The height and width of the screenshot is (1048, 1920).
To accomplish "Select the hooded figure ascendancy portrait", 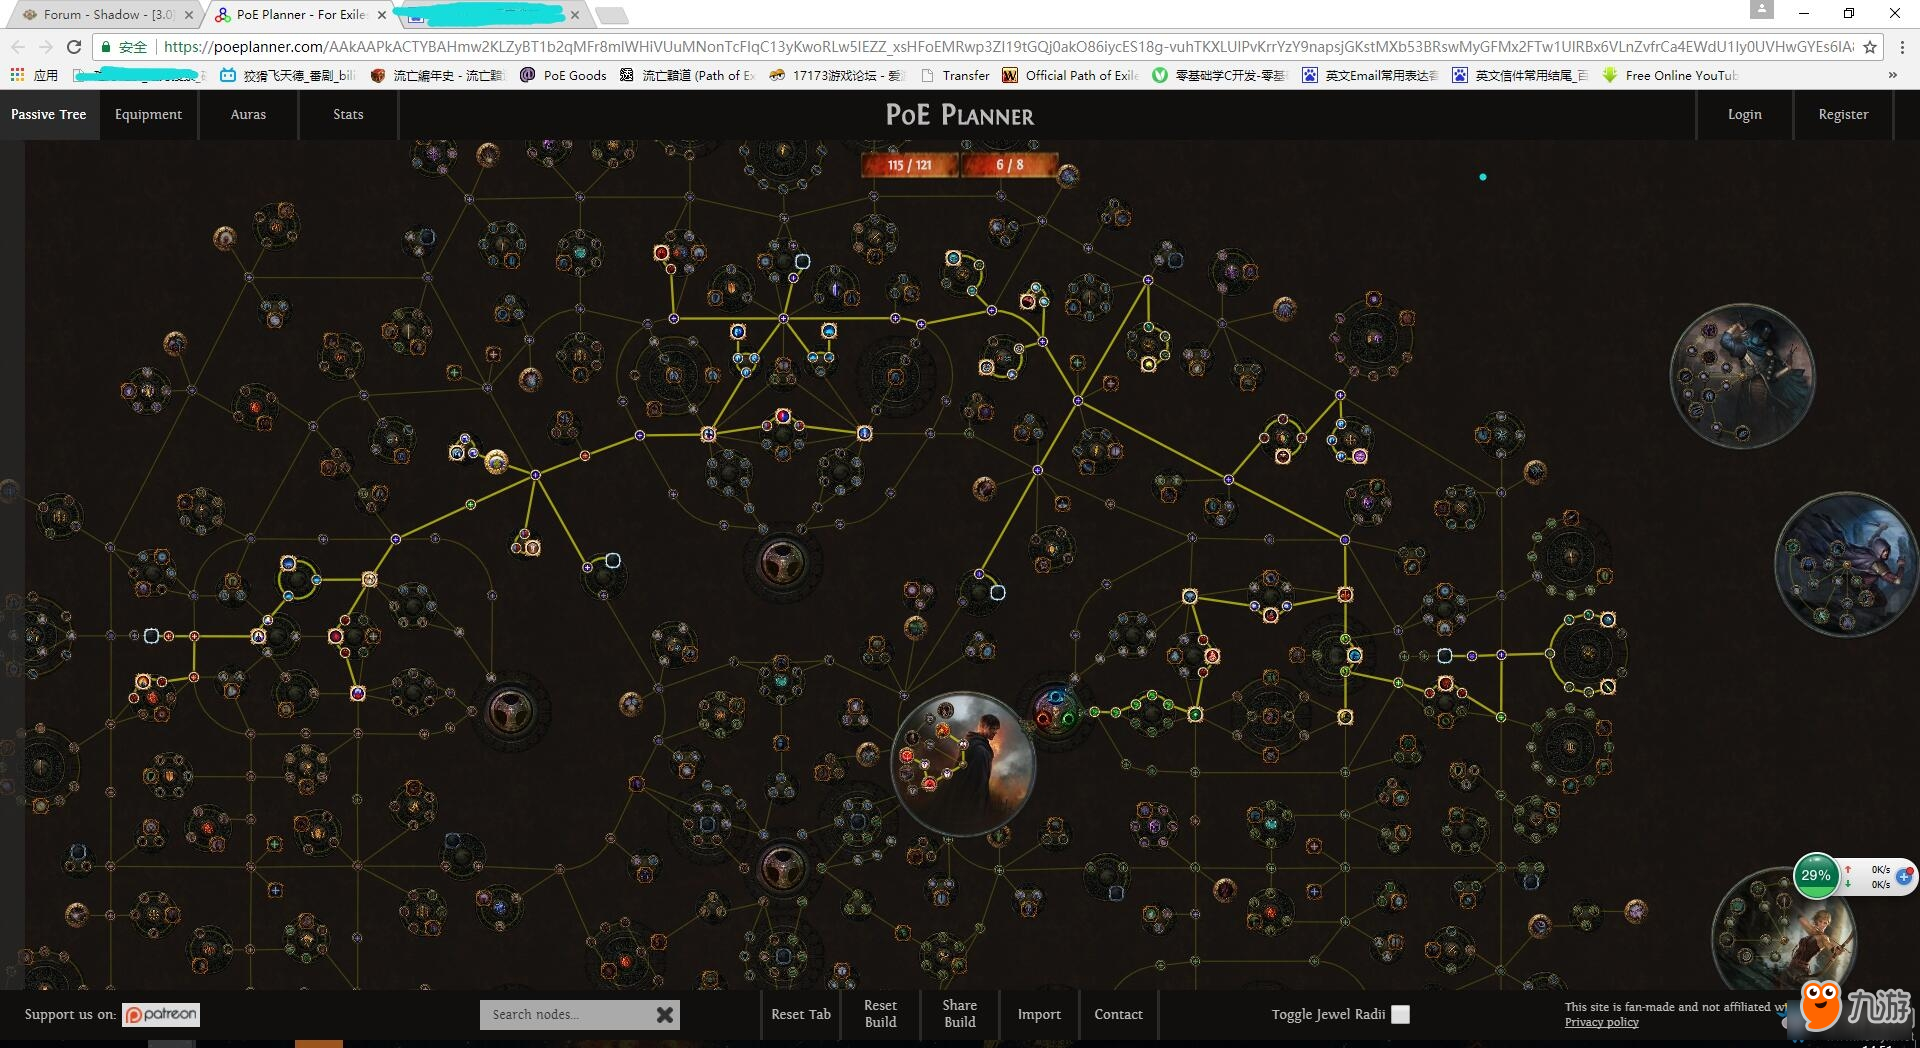I will pos(1847,564).
